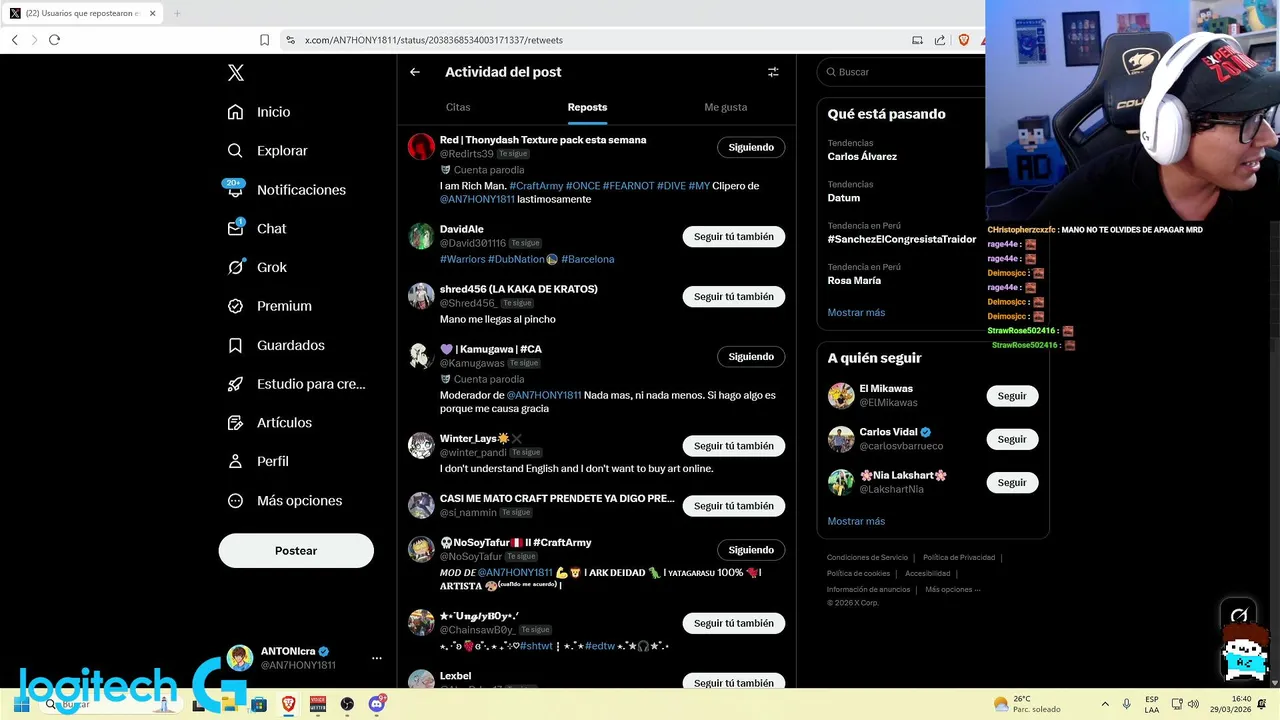The width and height of the screenshot is (1280, 720).
Task: Open Perfil person icon
Action: point(235,461)
